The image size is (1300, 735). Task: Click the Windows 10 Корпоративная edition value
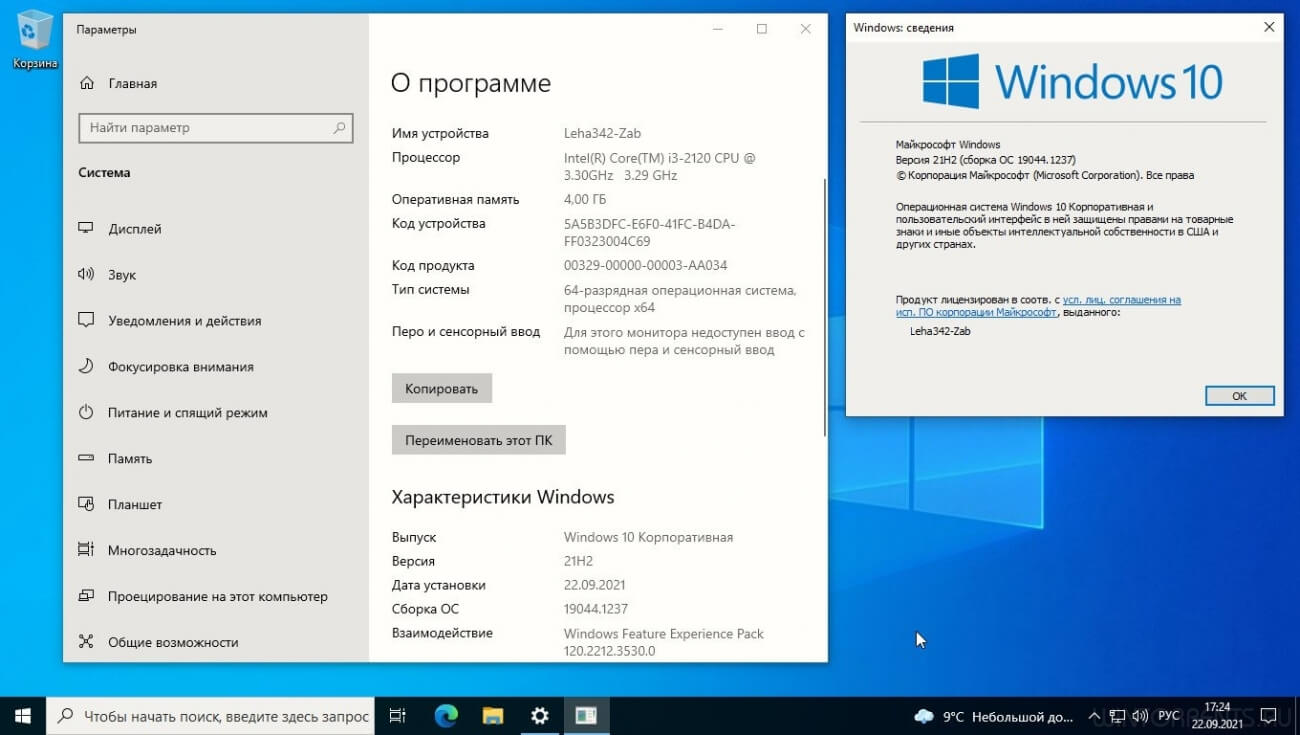[648, 537]
